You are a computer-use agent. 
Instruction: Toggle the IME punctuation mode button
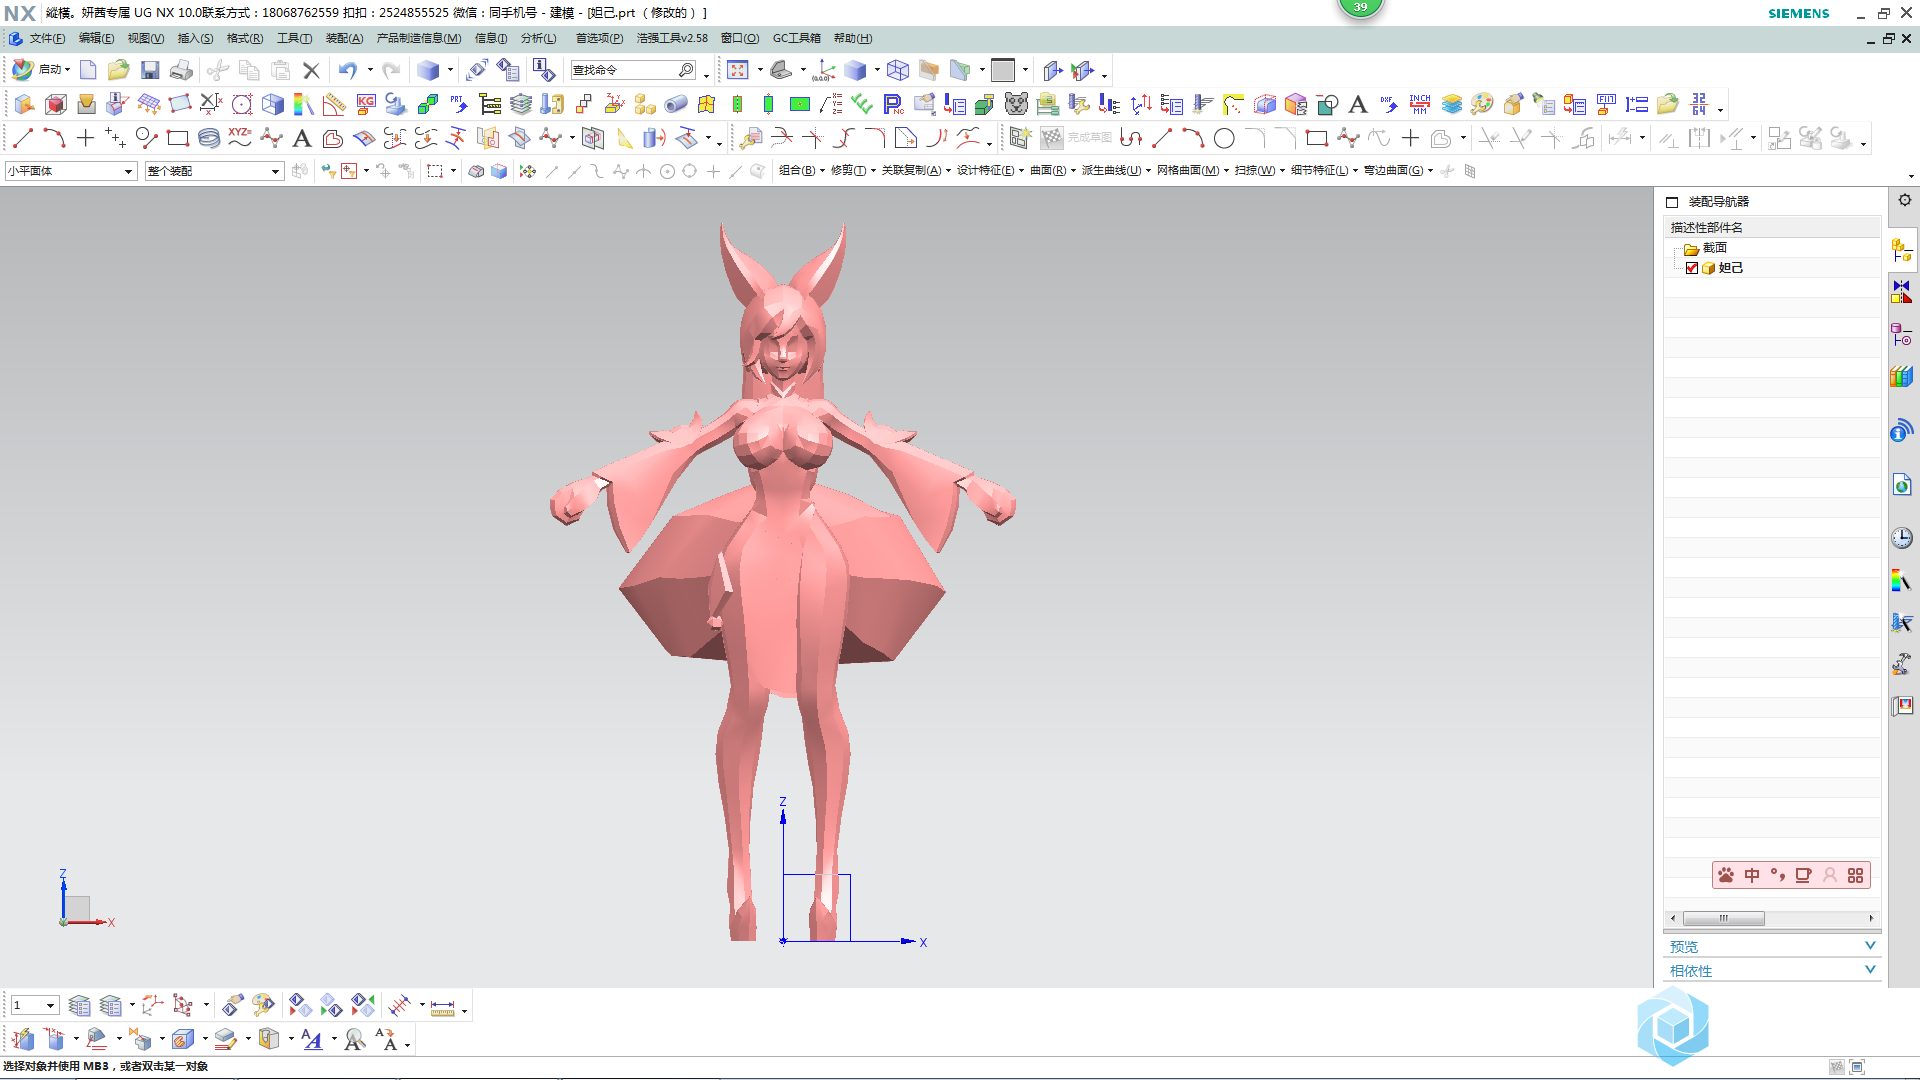(1778, 875)
